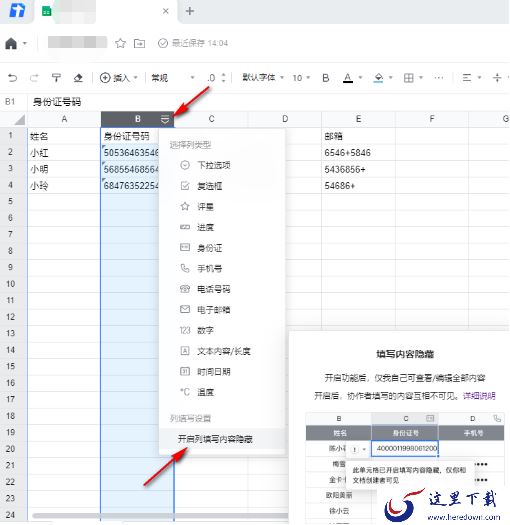Choose 电话号码 phone column type
The height and width of the screenshot is (525, 510).
(x=222, y=289)
